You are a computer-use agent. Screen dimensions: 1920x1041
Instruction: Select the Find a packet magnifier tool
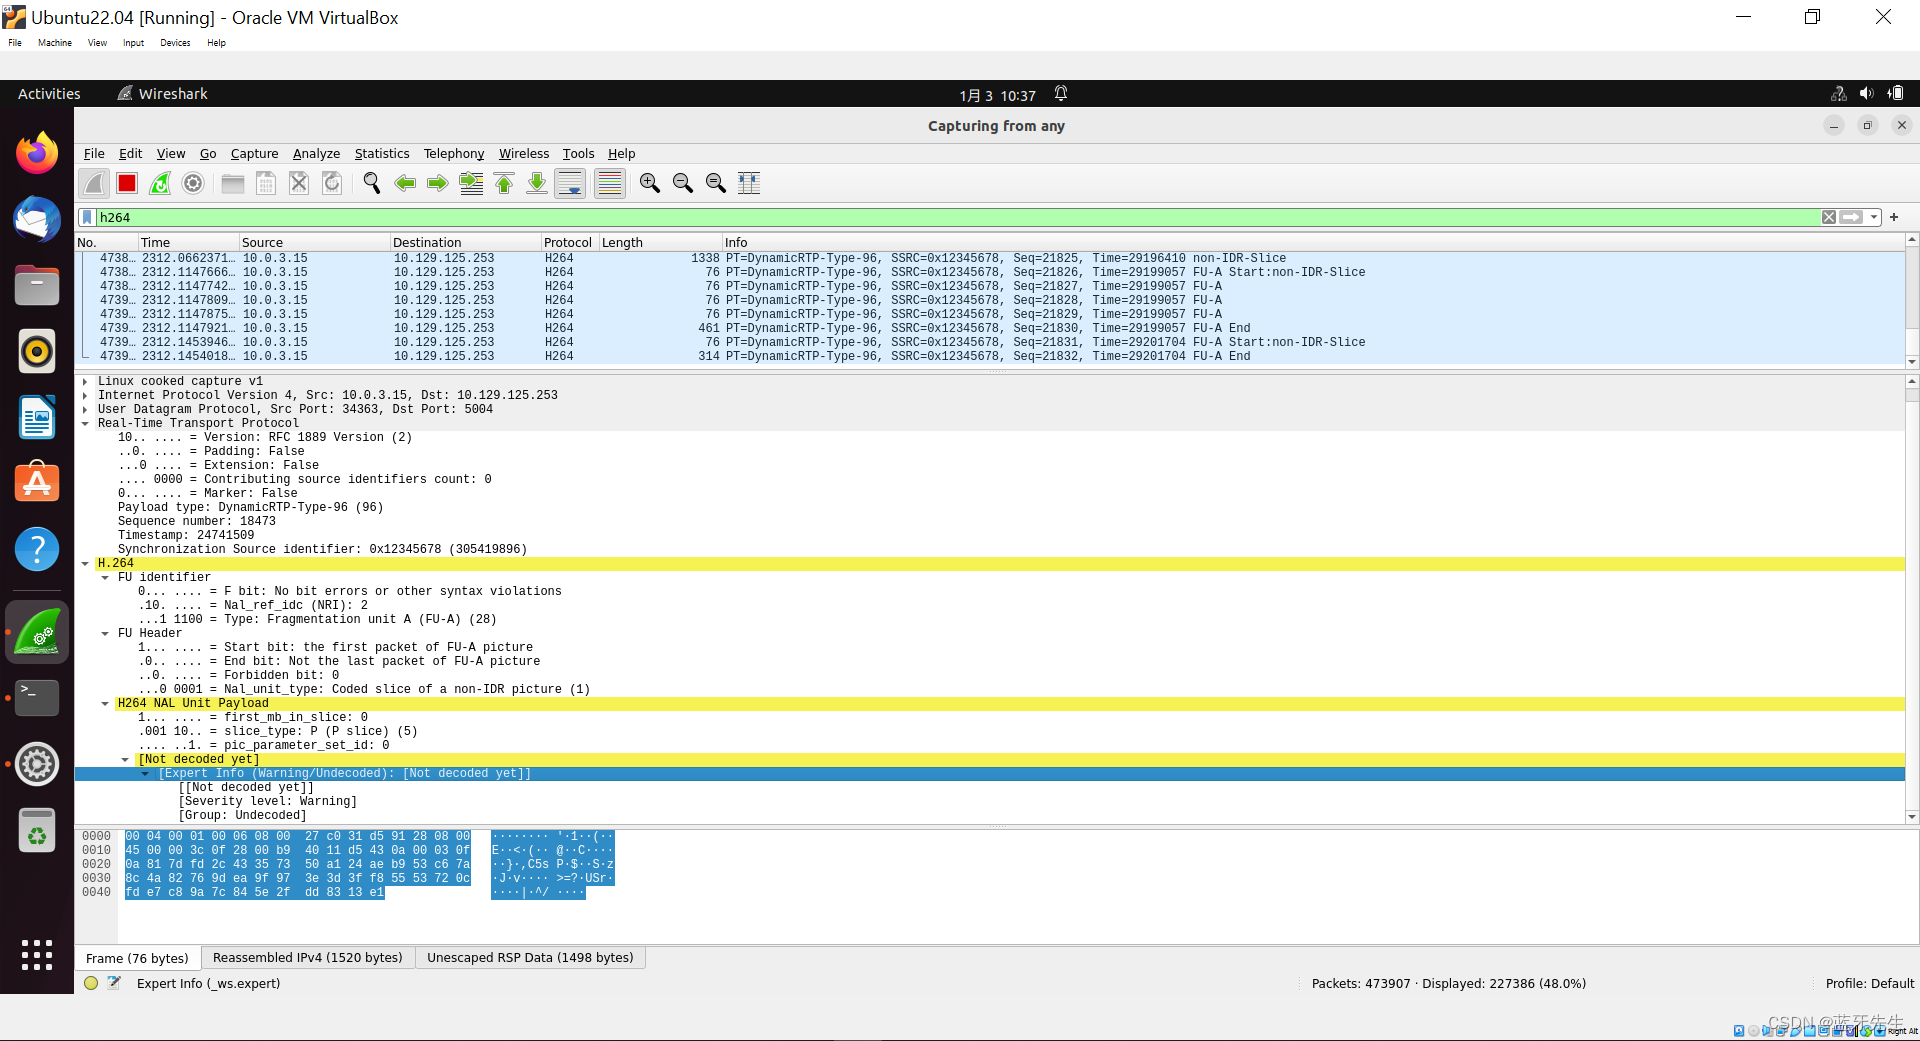click(371, 183)
